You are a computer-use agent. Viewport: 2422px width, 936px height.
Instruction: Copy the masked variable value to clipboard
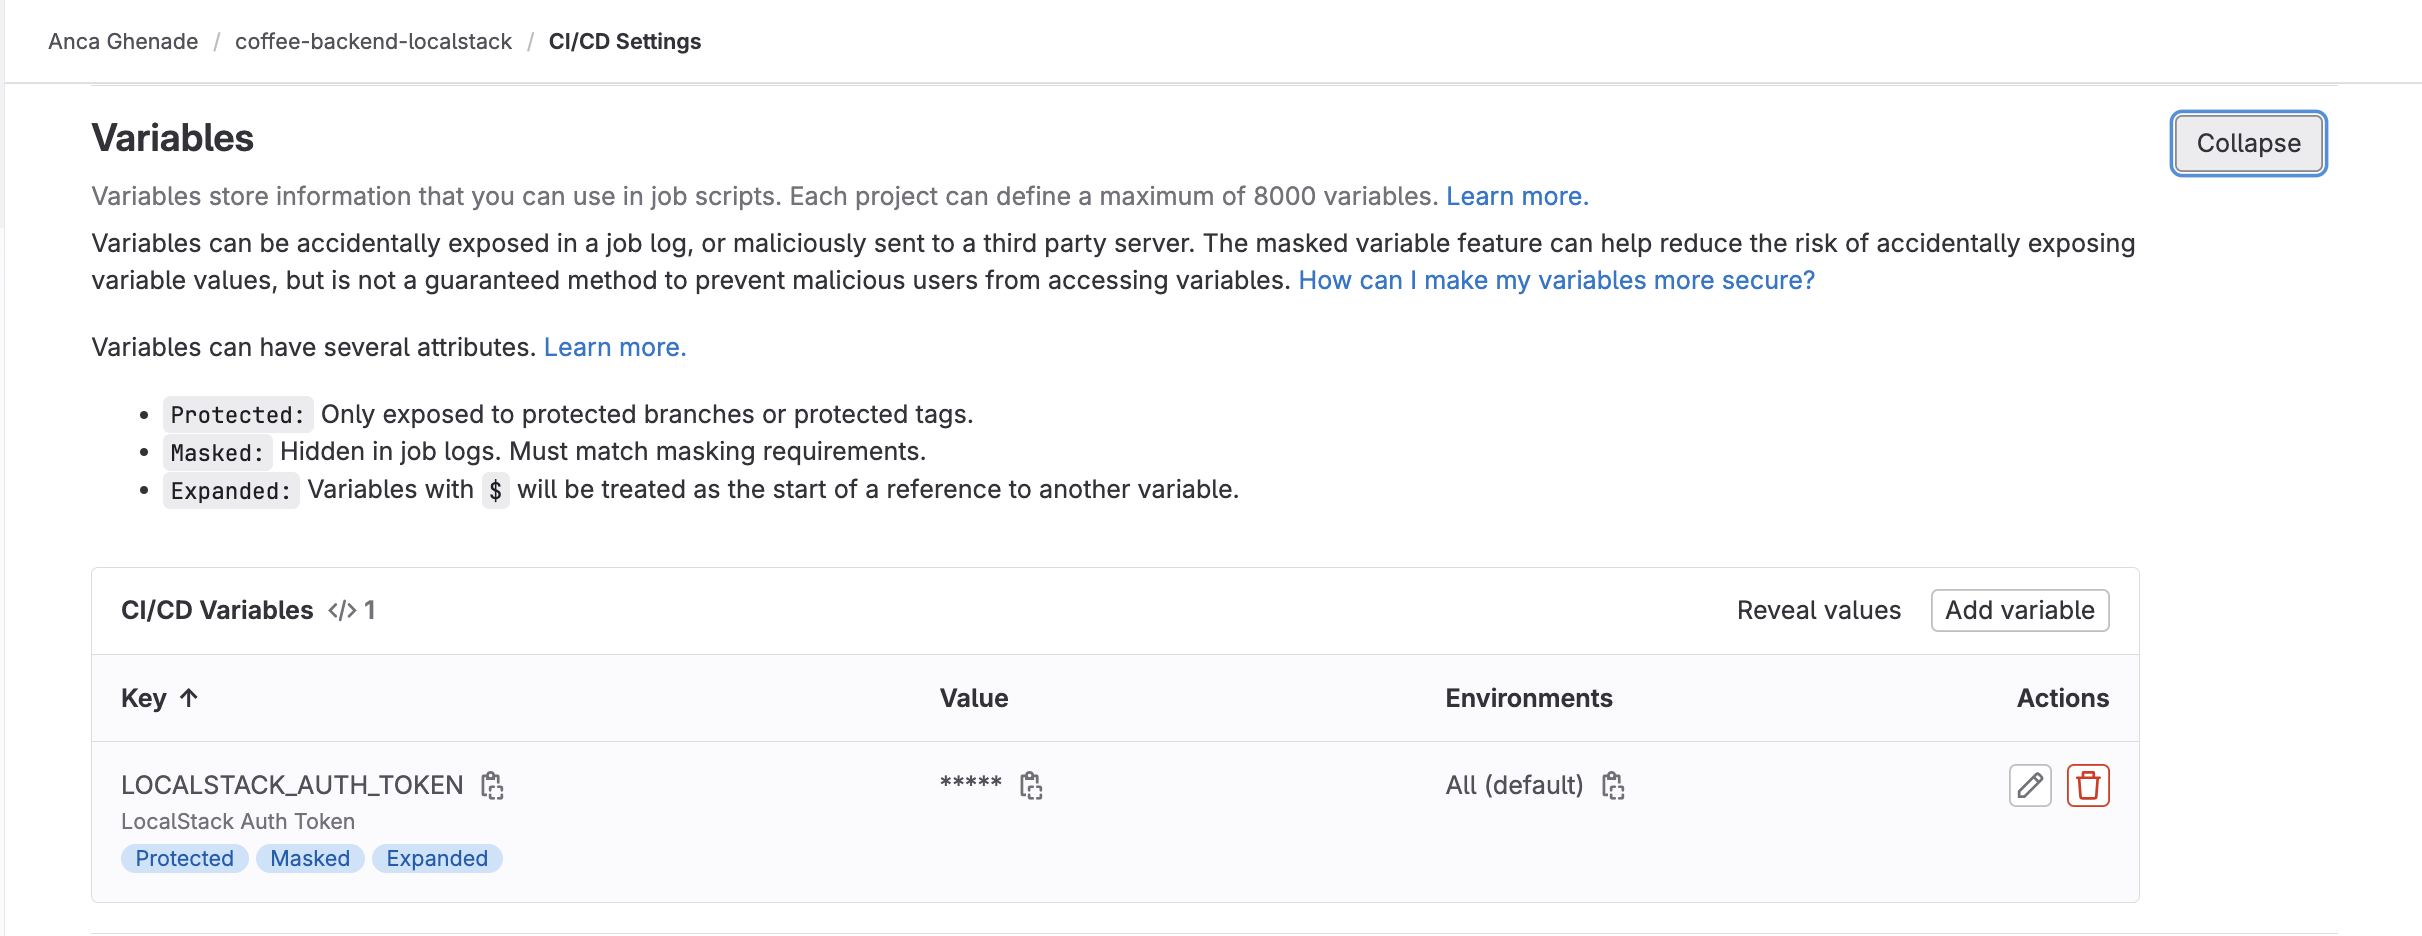pos(1031,785)
